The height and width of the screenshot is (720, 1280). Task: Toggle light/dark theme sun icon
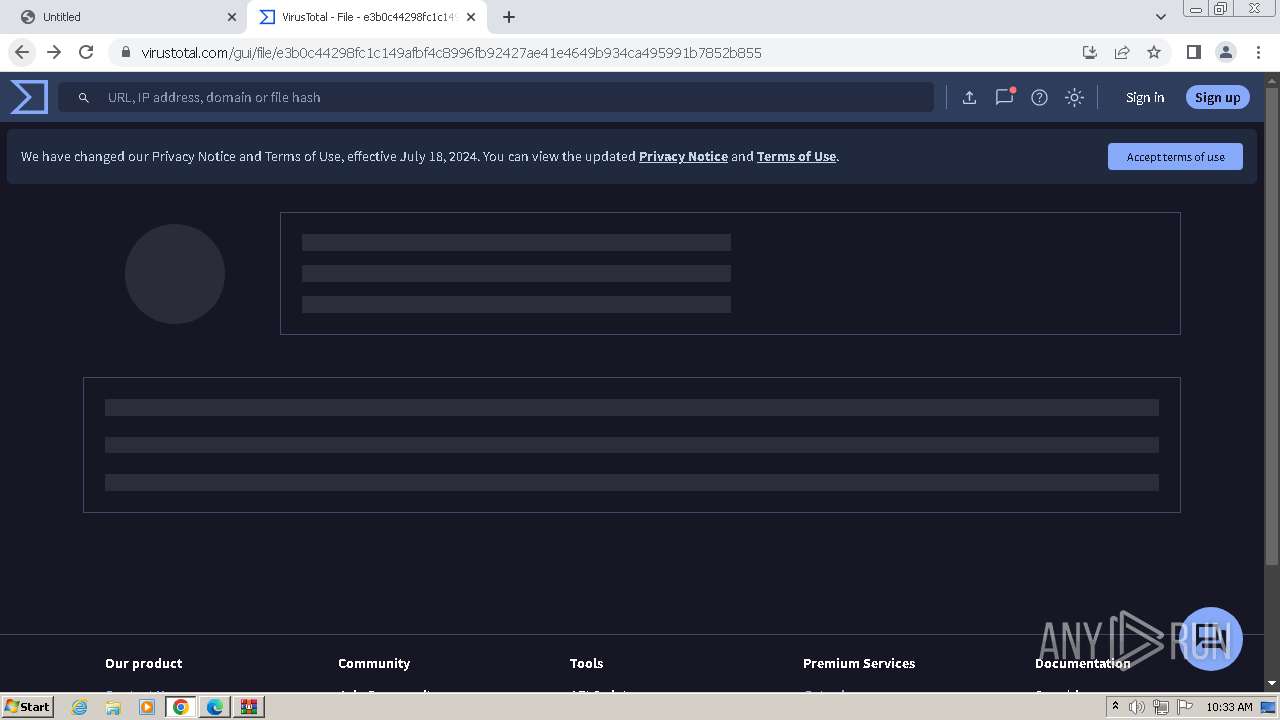(x=1074, y=97)
